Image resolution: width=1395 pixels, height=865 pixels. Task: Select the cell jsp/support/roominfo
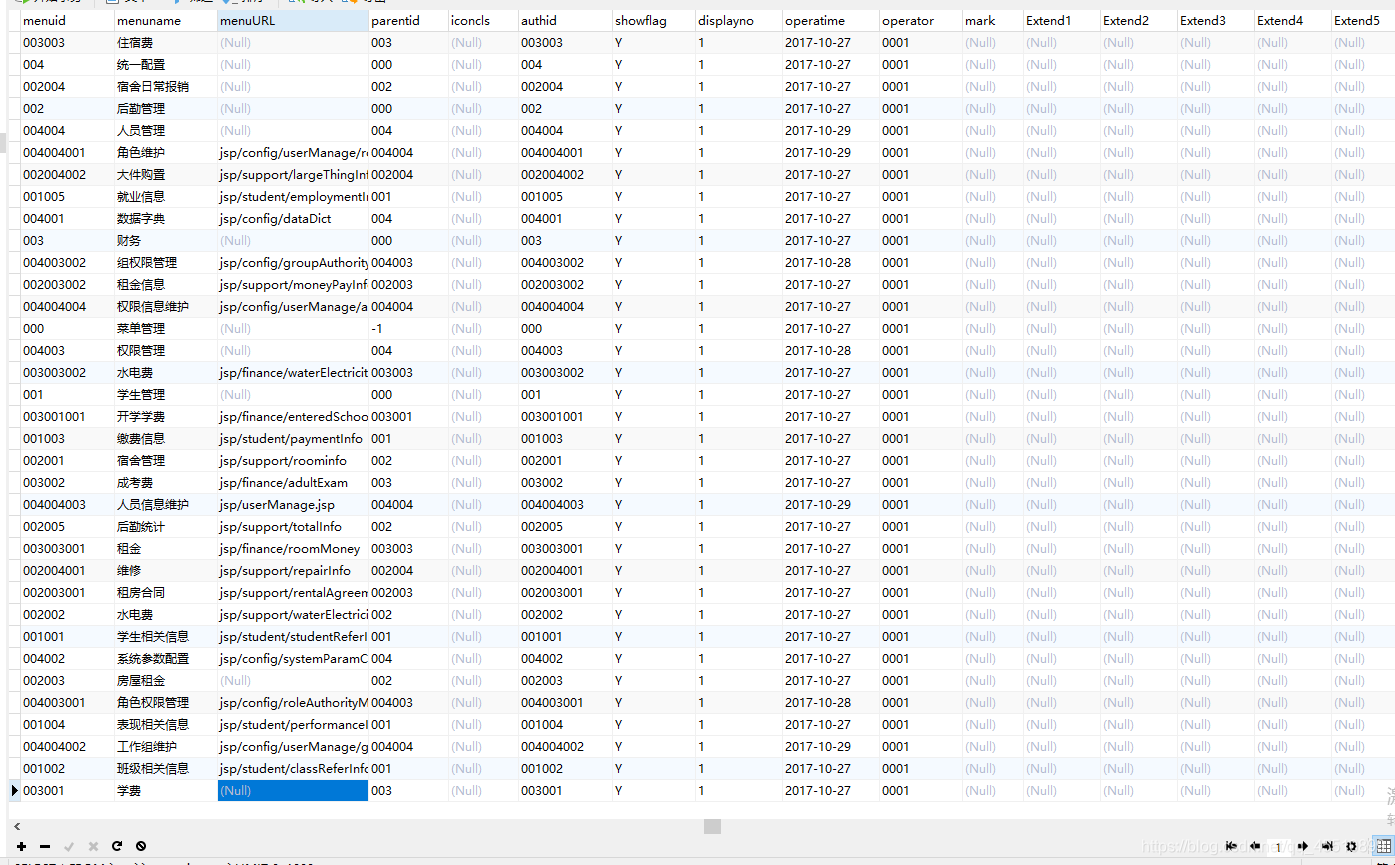[292, 460]
